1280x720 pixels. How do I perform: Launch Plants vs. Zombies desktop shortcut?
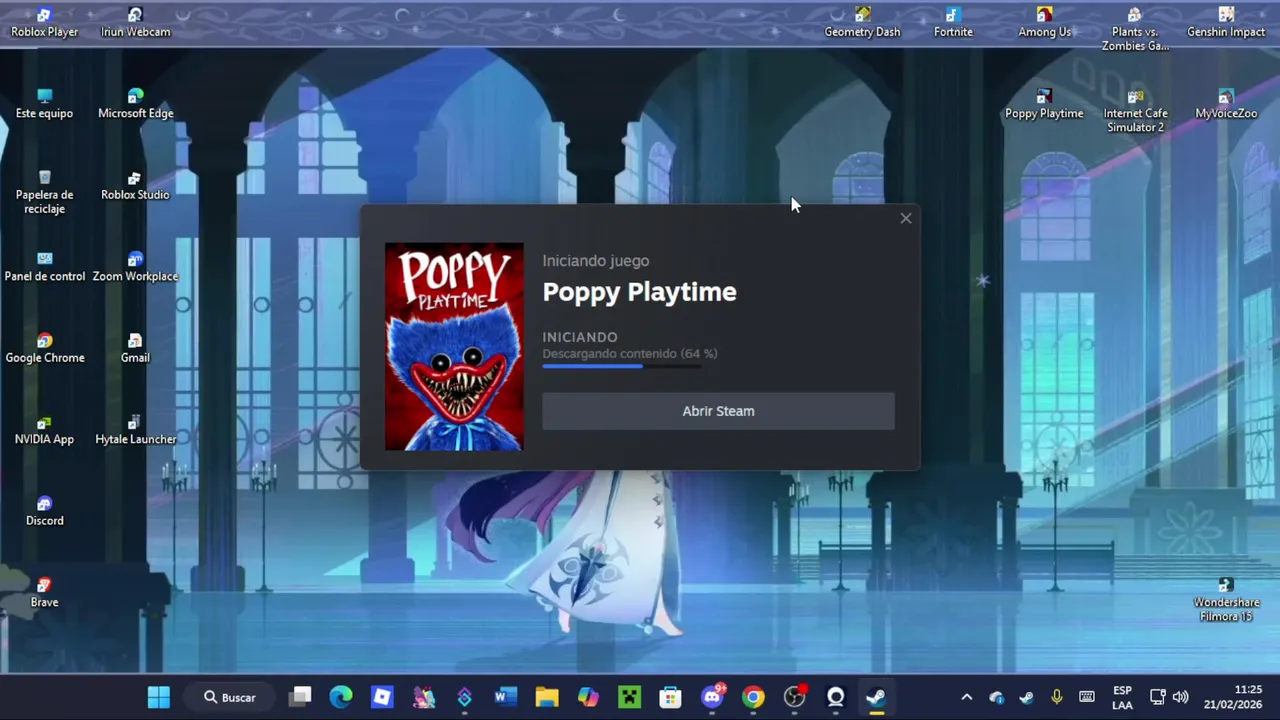coord(1135,29)
